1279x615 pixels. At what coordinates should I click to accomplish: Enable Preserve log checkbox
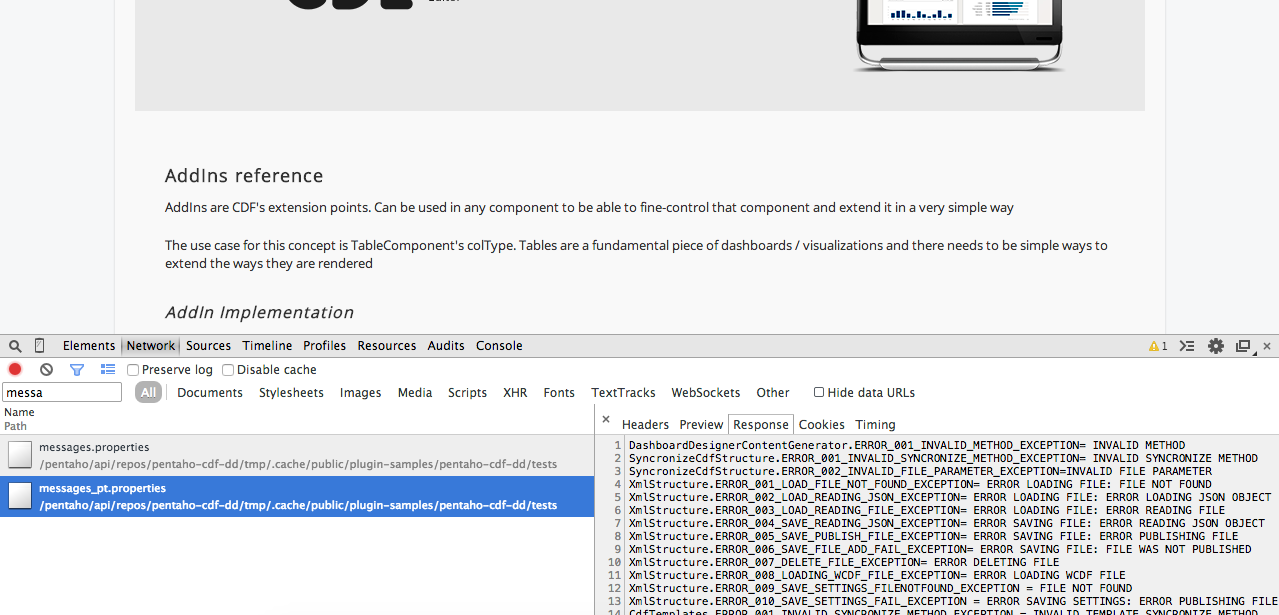(x=133, y=370)
